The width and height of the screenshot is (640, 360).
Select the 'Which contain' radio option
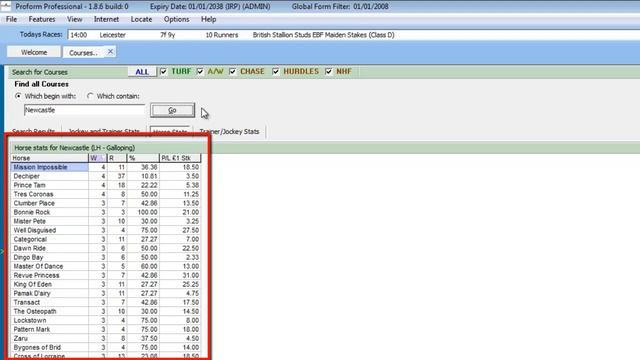pos(90,96)
